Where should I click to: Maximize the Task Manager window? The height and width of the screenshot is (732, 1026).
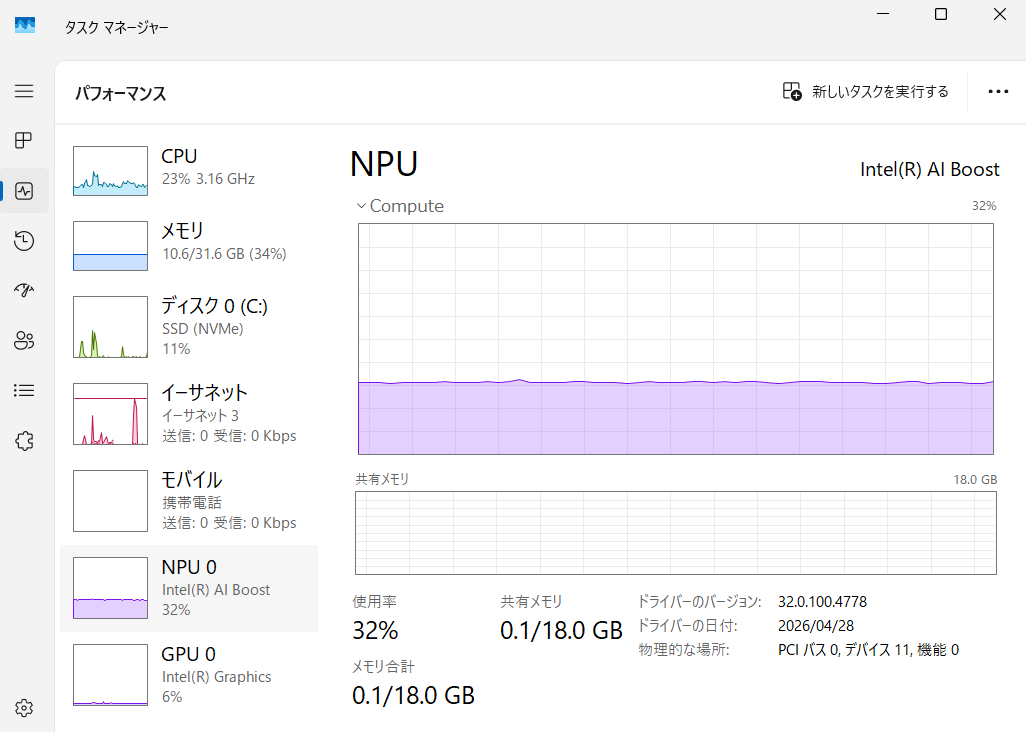941,14
